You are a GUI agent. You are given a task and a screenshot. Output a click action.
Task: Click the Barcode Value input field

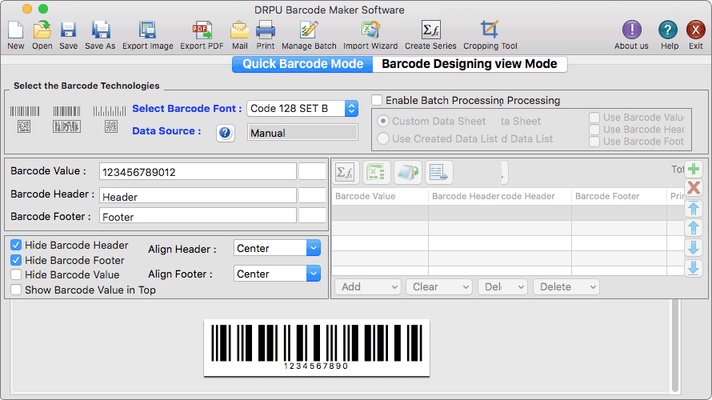[x=198, y=172]
